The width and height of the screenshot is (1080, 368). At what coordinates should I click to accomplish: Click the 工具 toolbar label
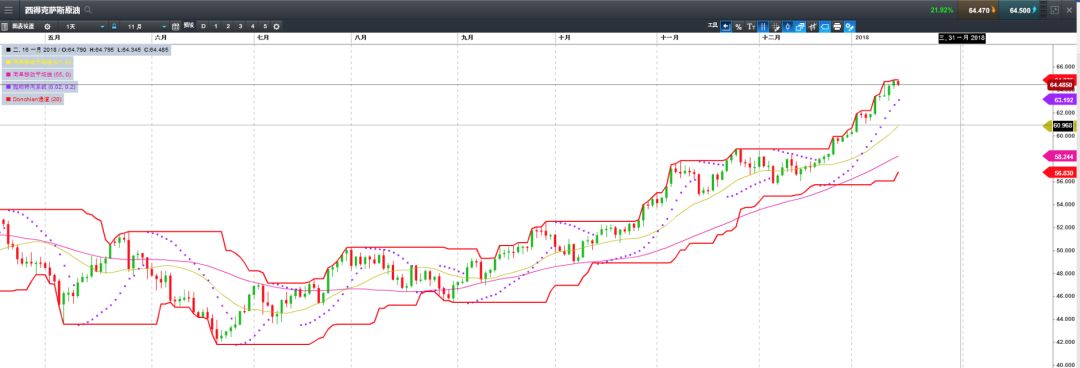(x=713, y=25)
